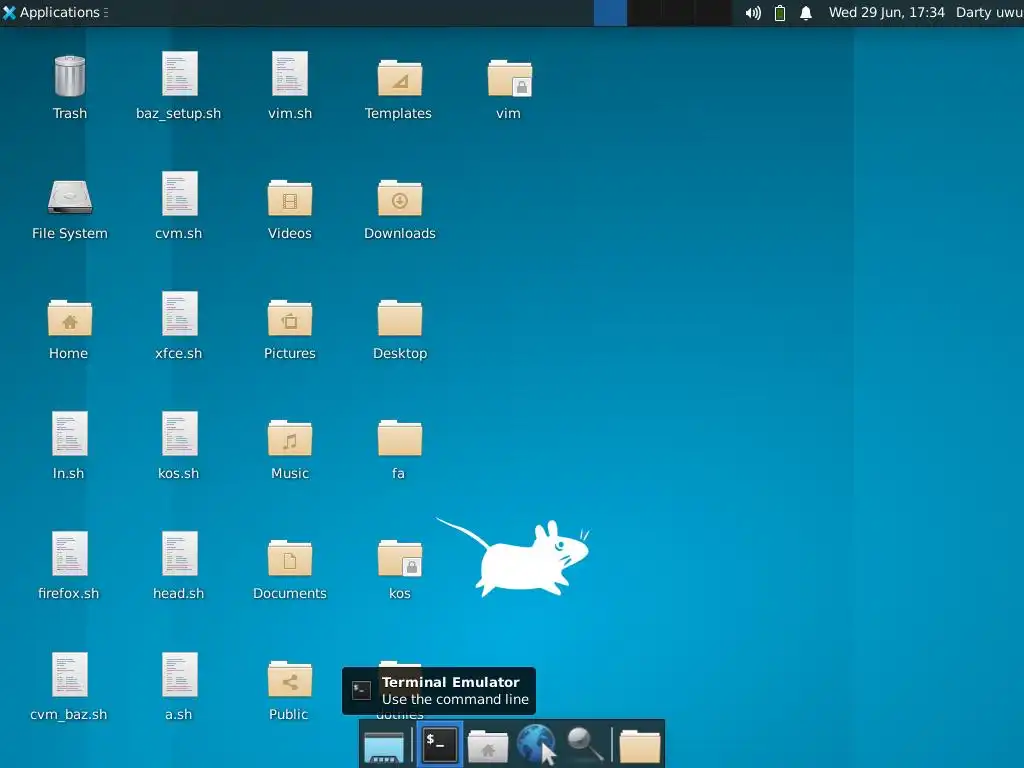Select the baz_setup.sh script file
The image size is (1024, 768).
coord(179,74)
